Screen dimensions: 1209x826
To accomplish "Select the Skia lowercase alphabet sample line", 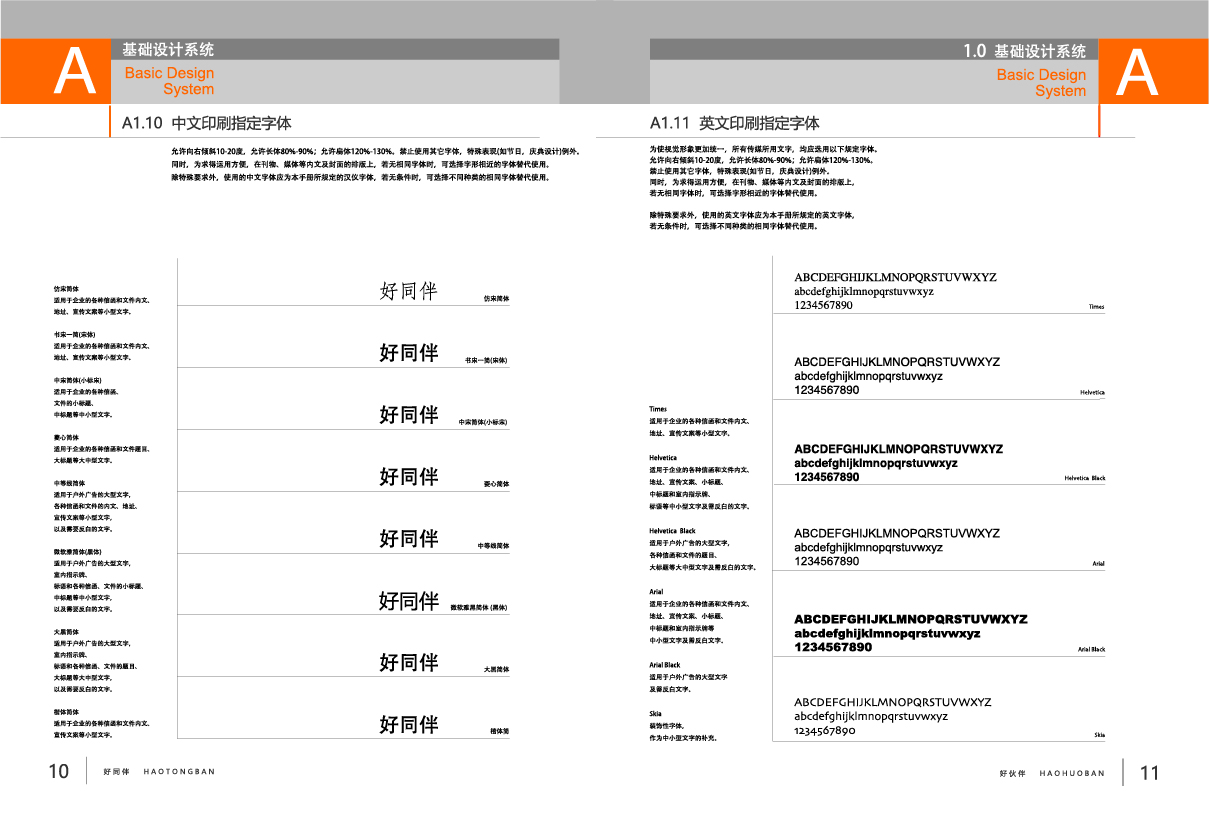I will point(871,716).
